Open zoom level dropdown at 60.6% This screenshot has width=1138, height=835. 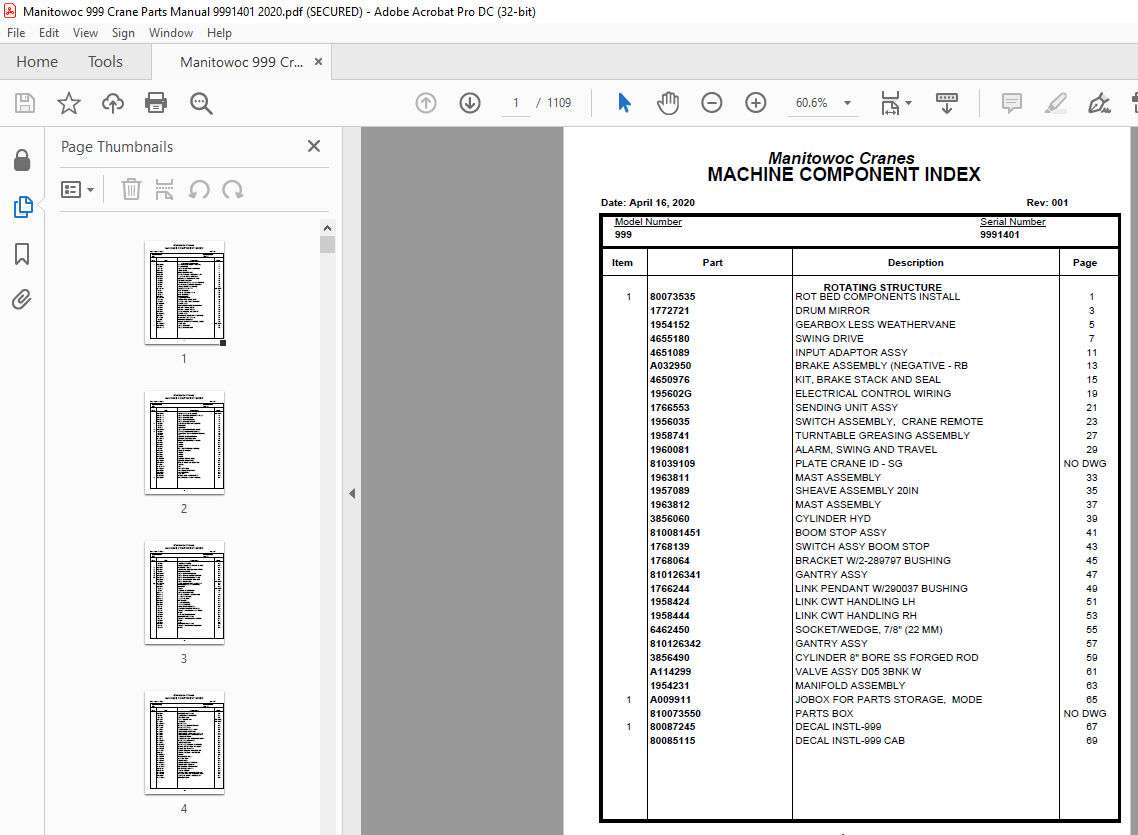847,103
